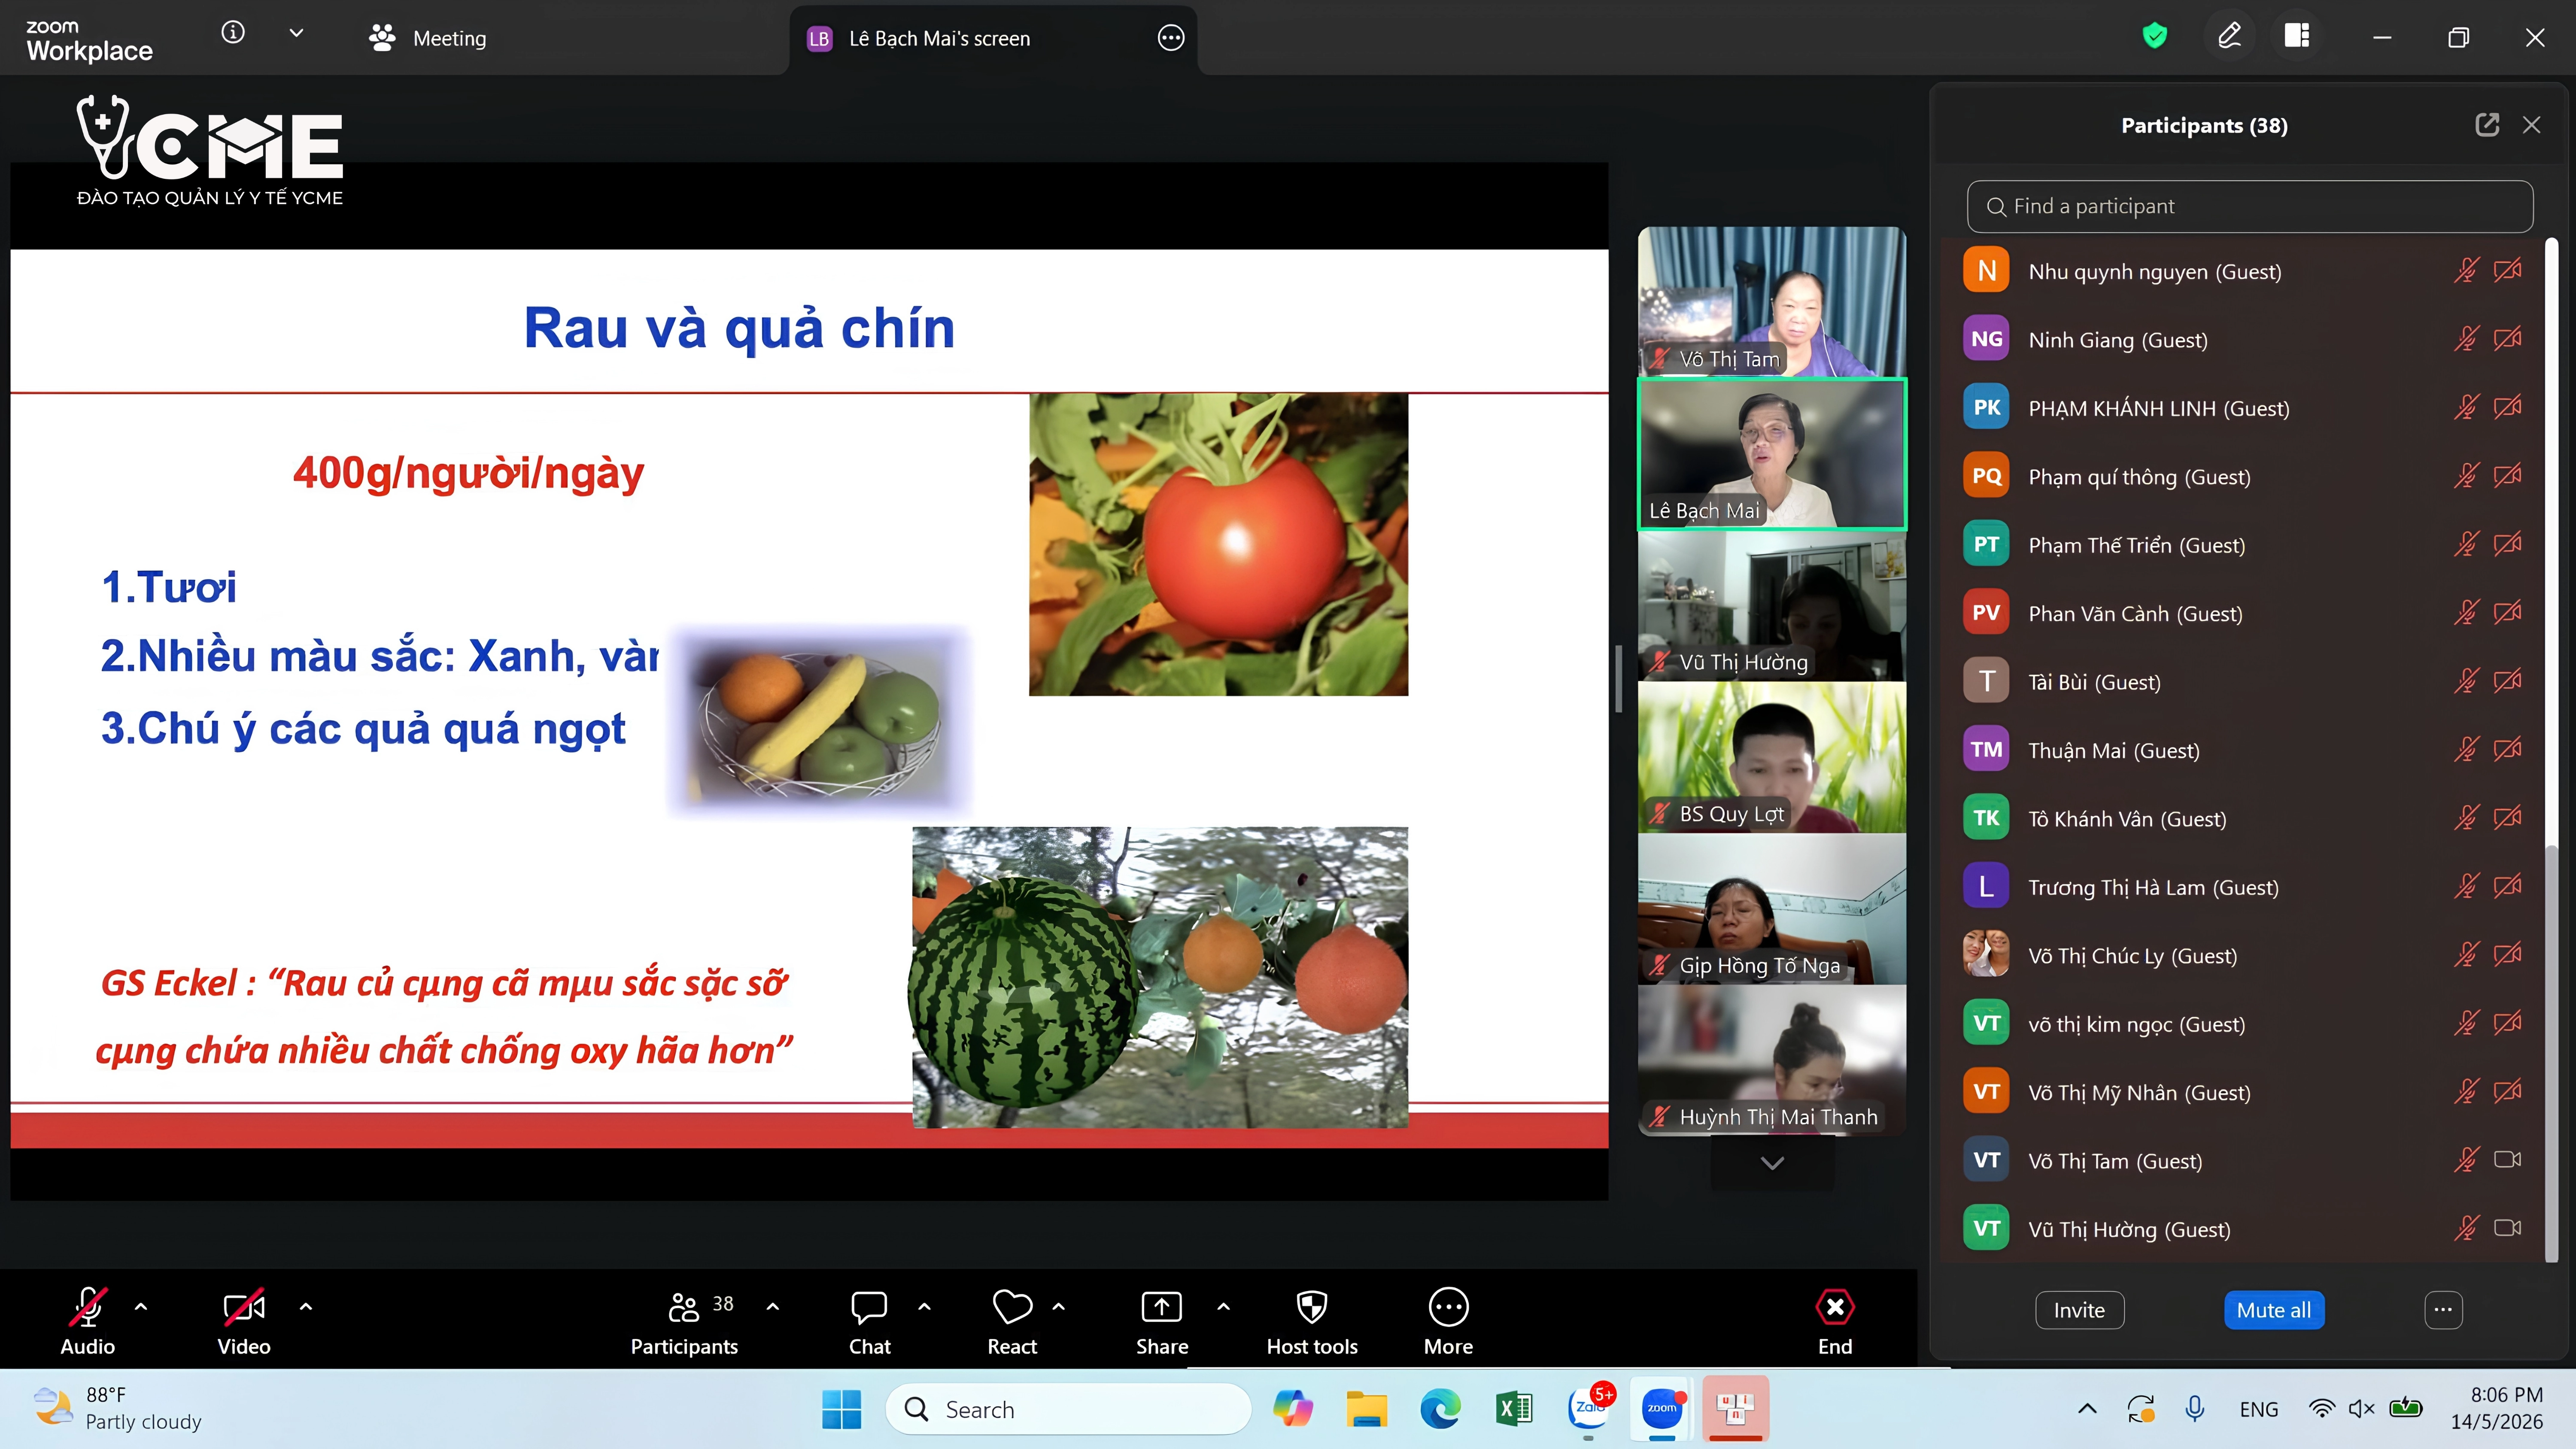This screenshot has height=1449, width=2576.
Task: Click Share screen button
Action: pos(1162,1320)
